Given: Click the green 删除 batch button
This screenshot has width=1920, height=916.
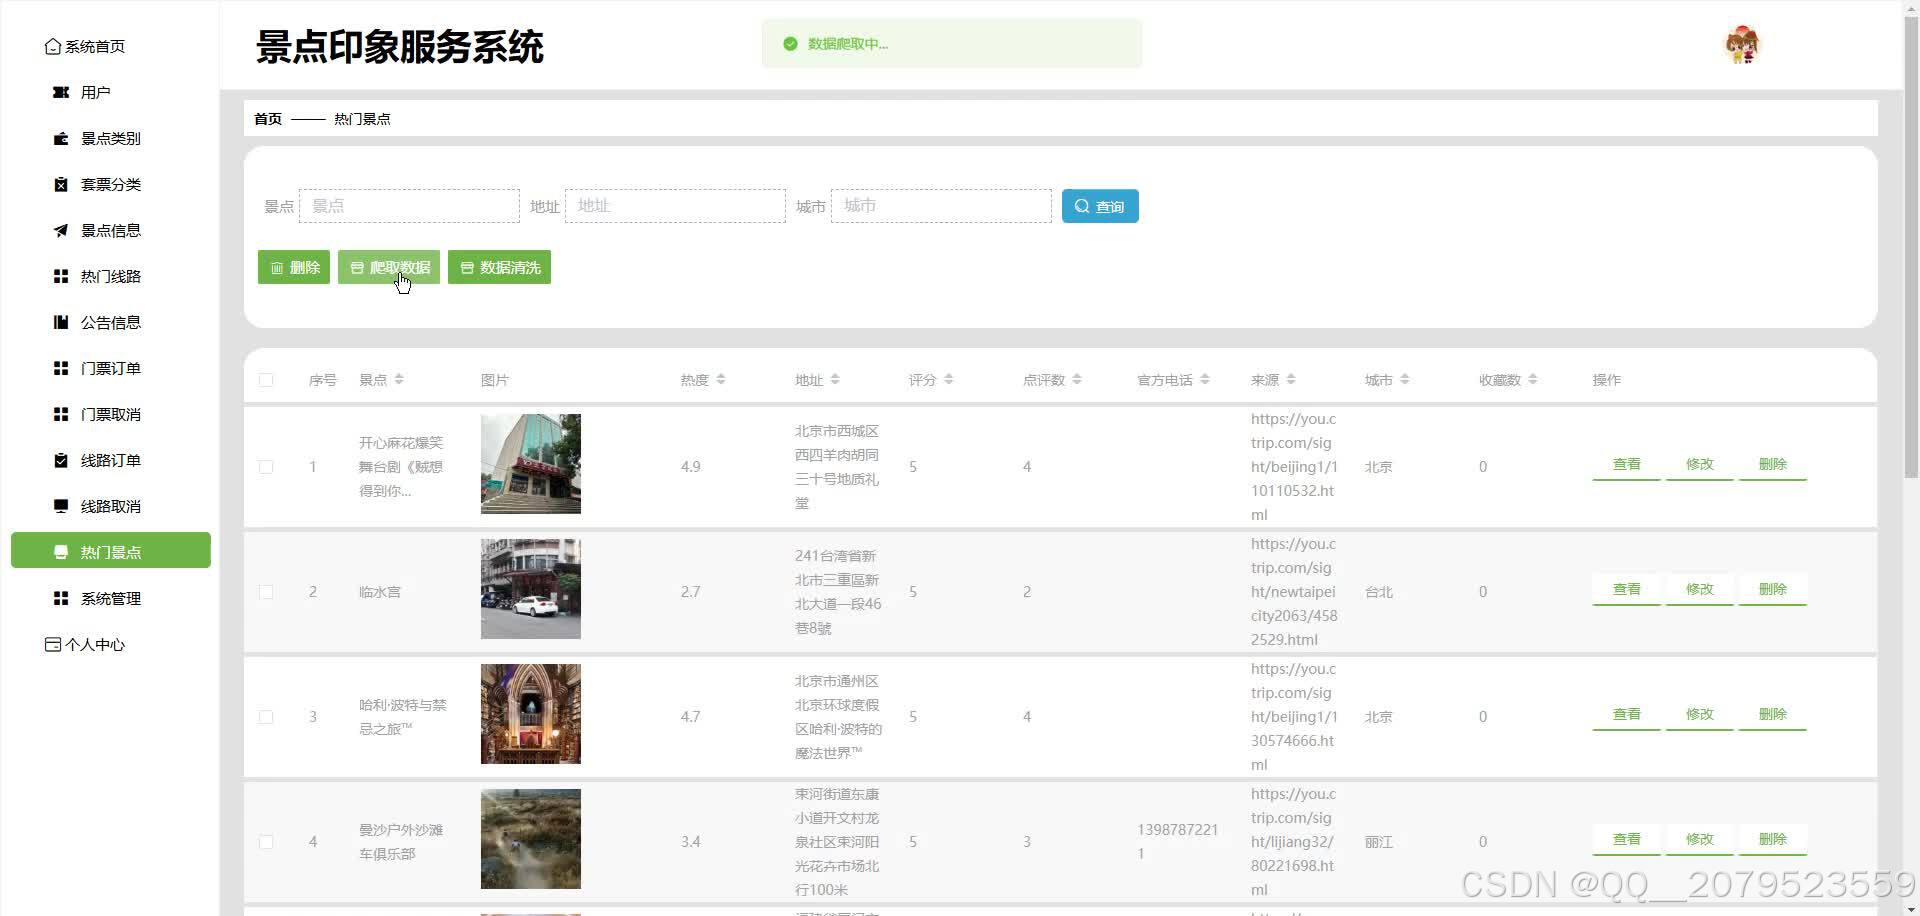Looking at the screenshot, I should (294, 267).
